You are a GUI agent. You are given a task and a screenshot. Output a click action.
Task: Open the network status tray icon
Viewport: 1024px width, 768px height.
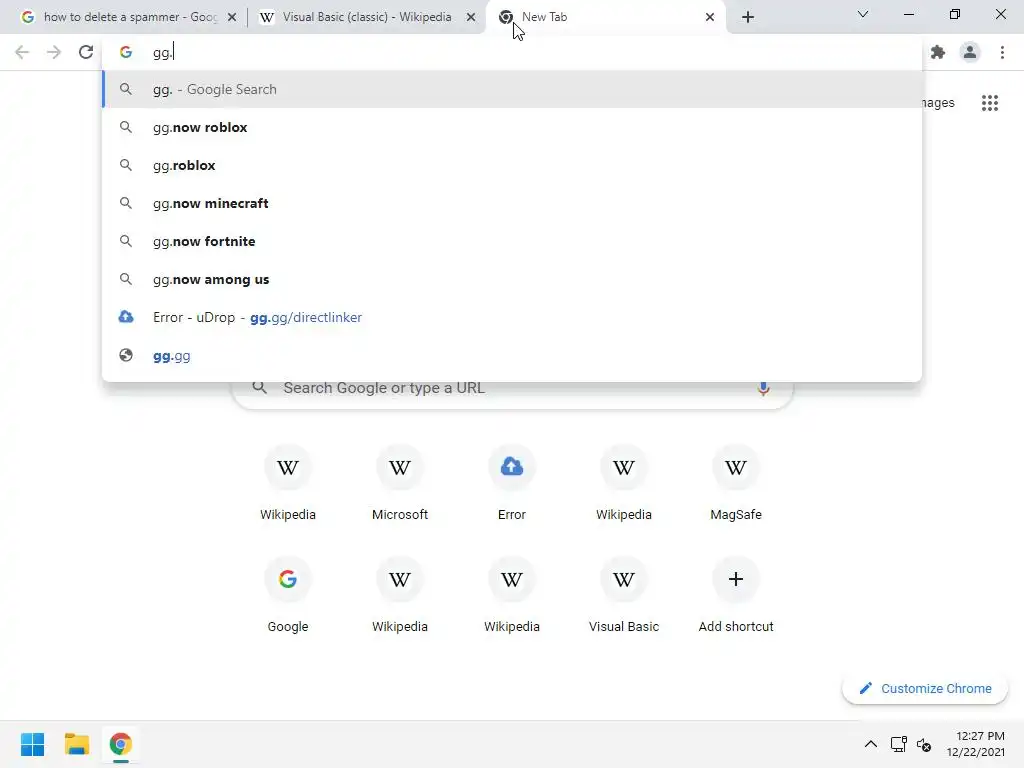coord(899,744)
